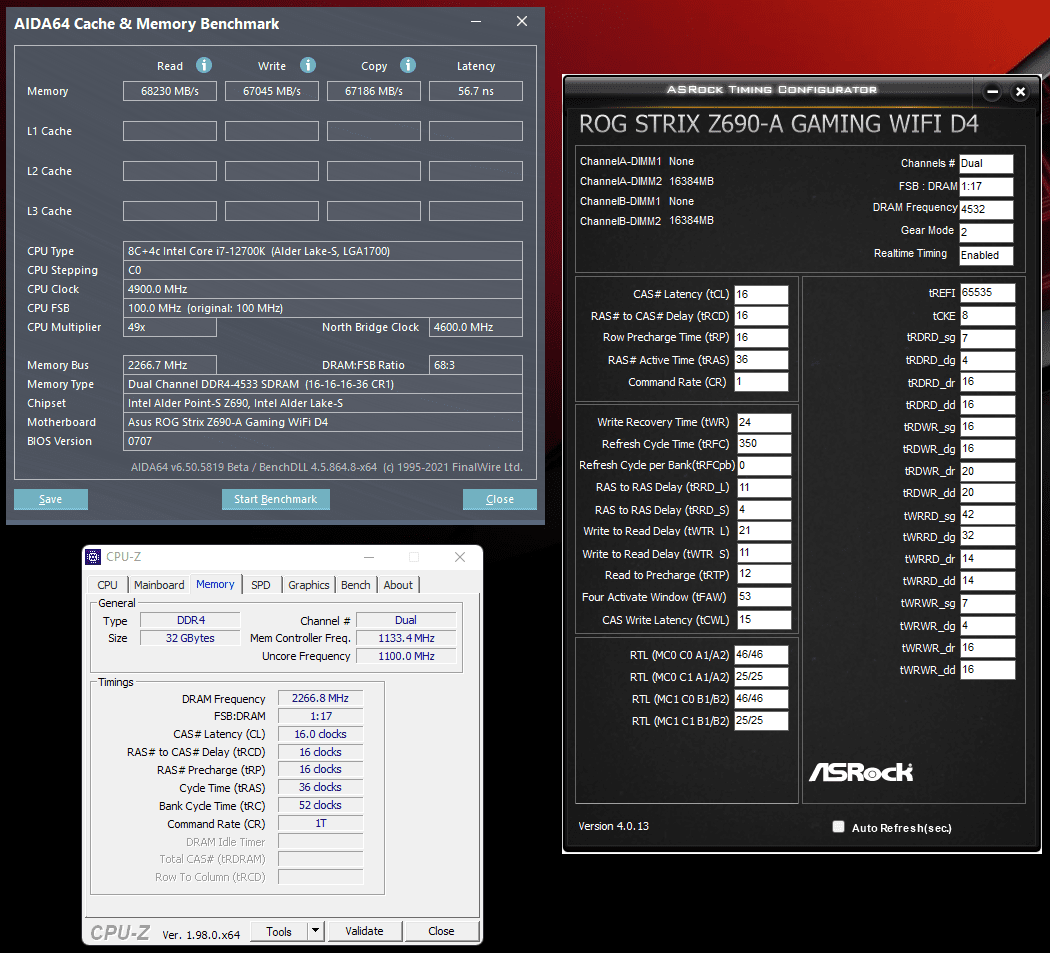Screen dimensions: 1050x953
Task: Click the tREFI field showing 65535
Action: click(x=988, y=293)
